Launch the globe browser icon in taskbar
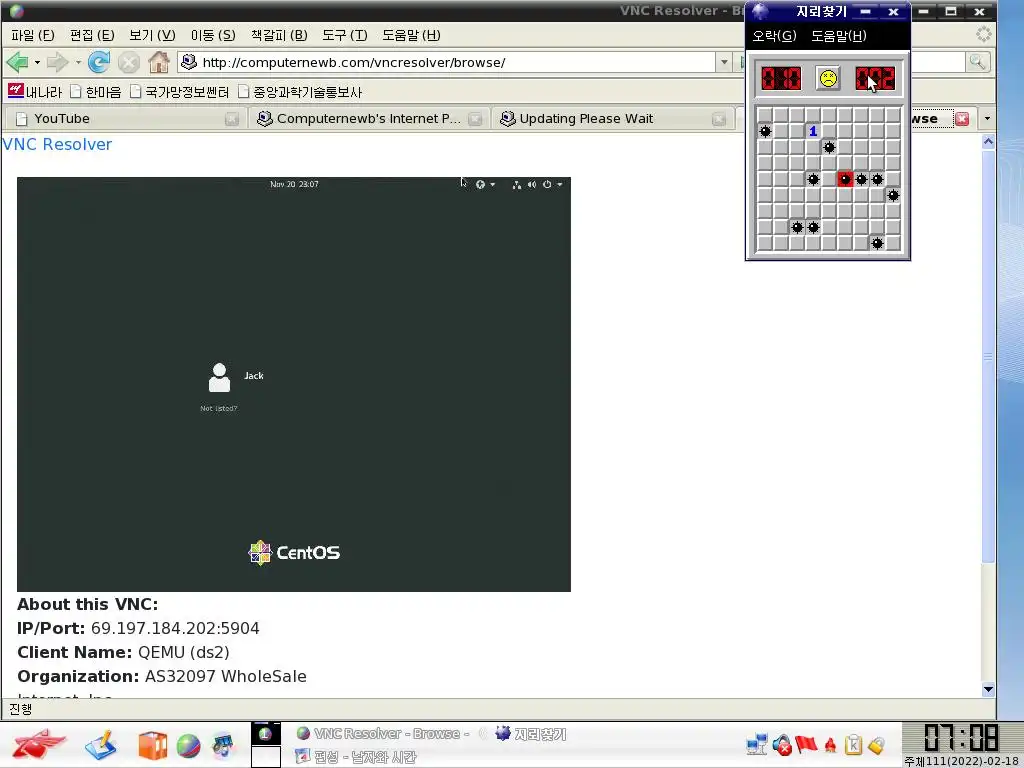This screenshot has height=768, width=1024. tap(188, 746)
